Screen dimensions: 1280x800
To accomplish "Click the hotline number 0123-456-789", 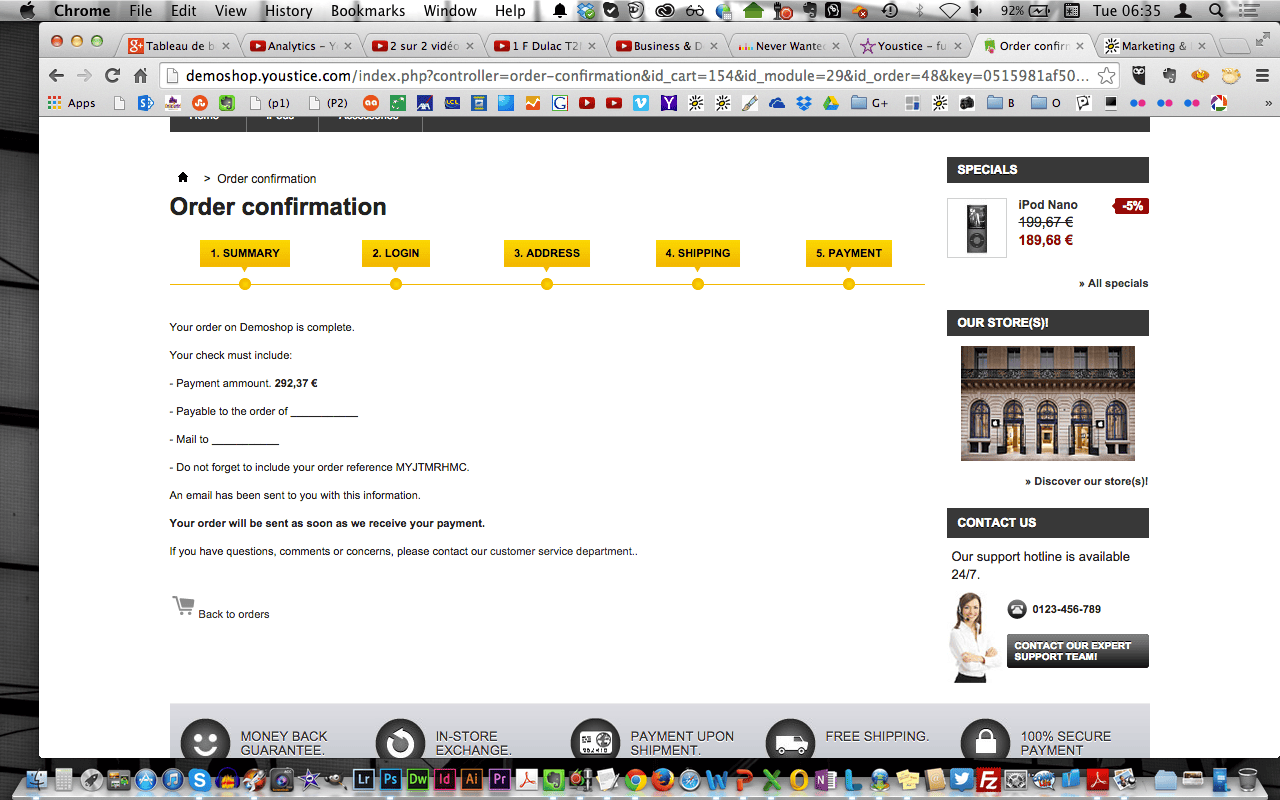I will pyautogui.click(x=1067, y=609).
